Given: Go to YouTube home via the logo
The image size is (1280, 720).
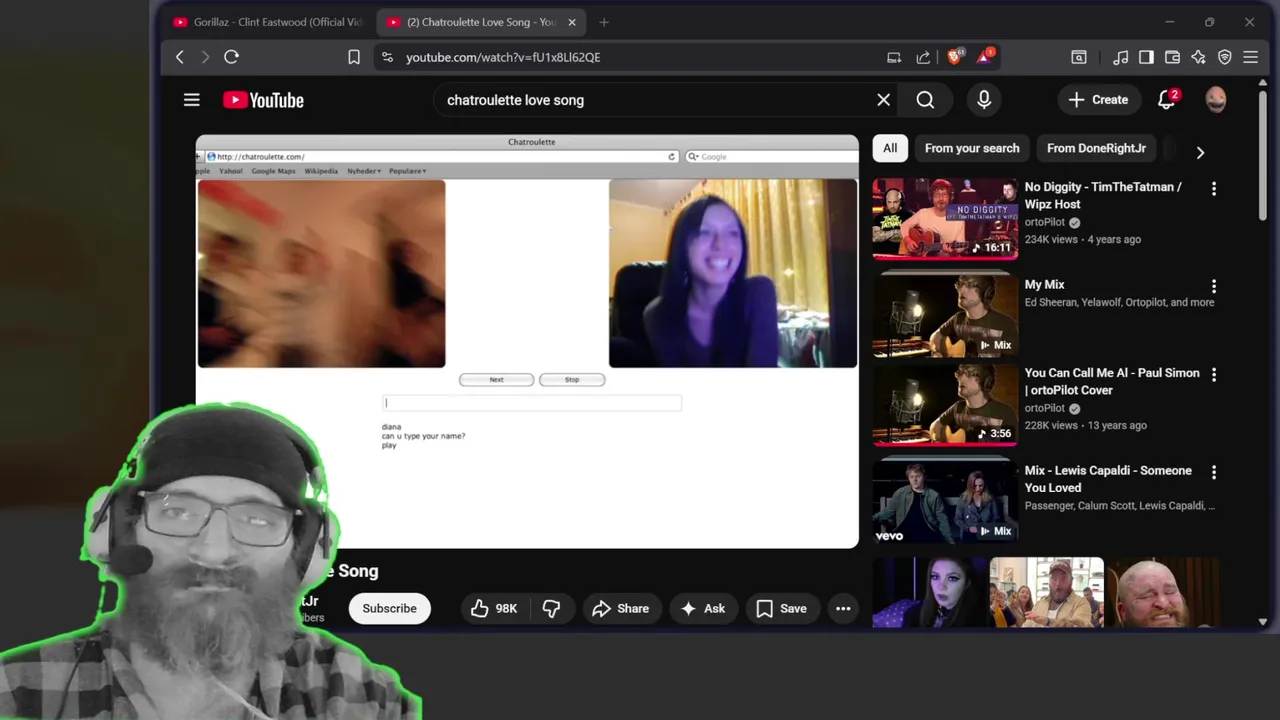Looking at the screenshot, I should pyautogui.click(x=263, y=100).
